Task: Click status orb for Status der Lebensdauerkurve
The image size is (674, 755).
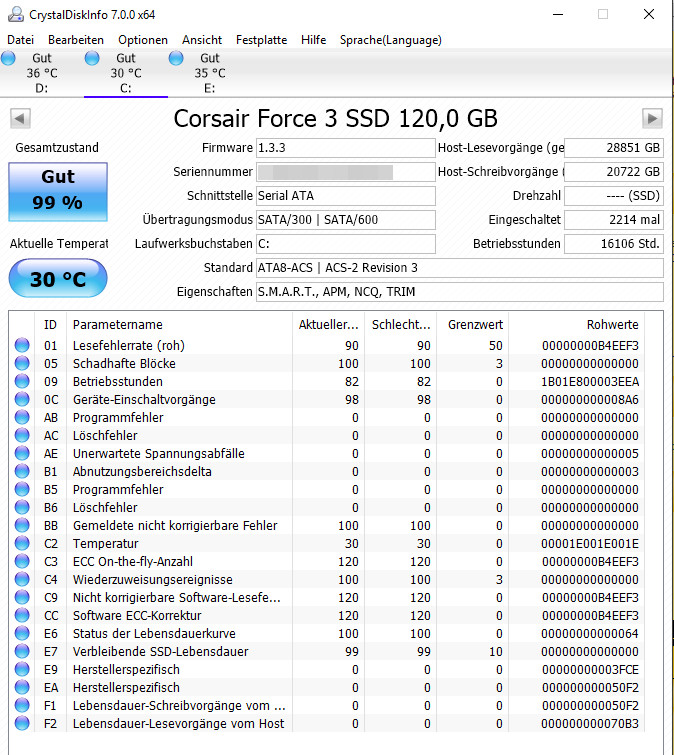Action: pos(22,633)
